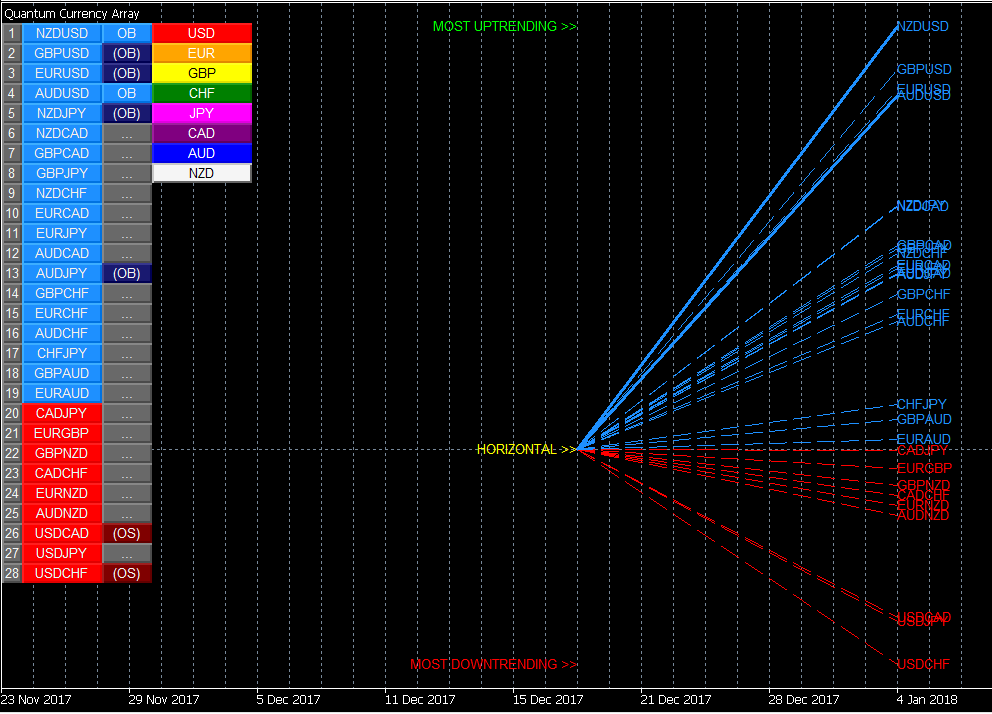
Task: Select the USDCHF pair in row 28
Action: (62, 573)
